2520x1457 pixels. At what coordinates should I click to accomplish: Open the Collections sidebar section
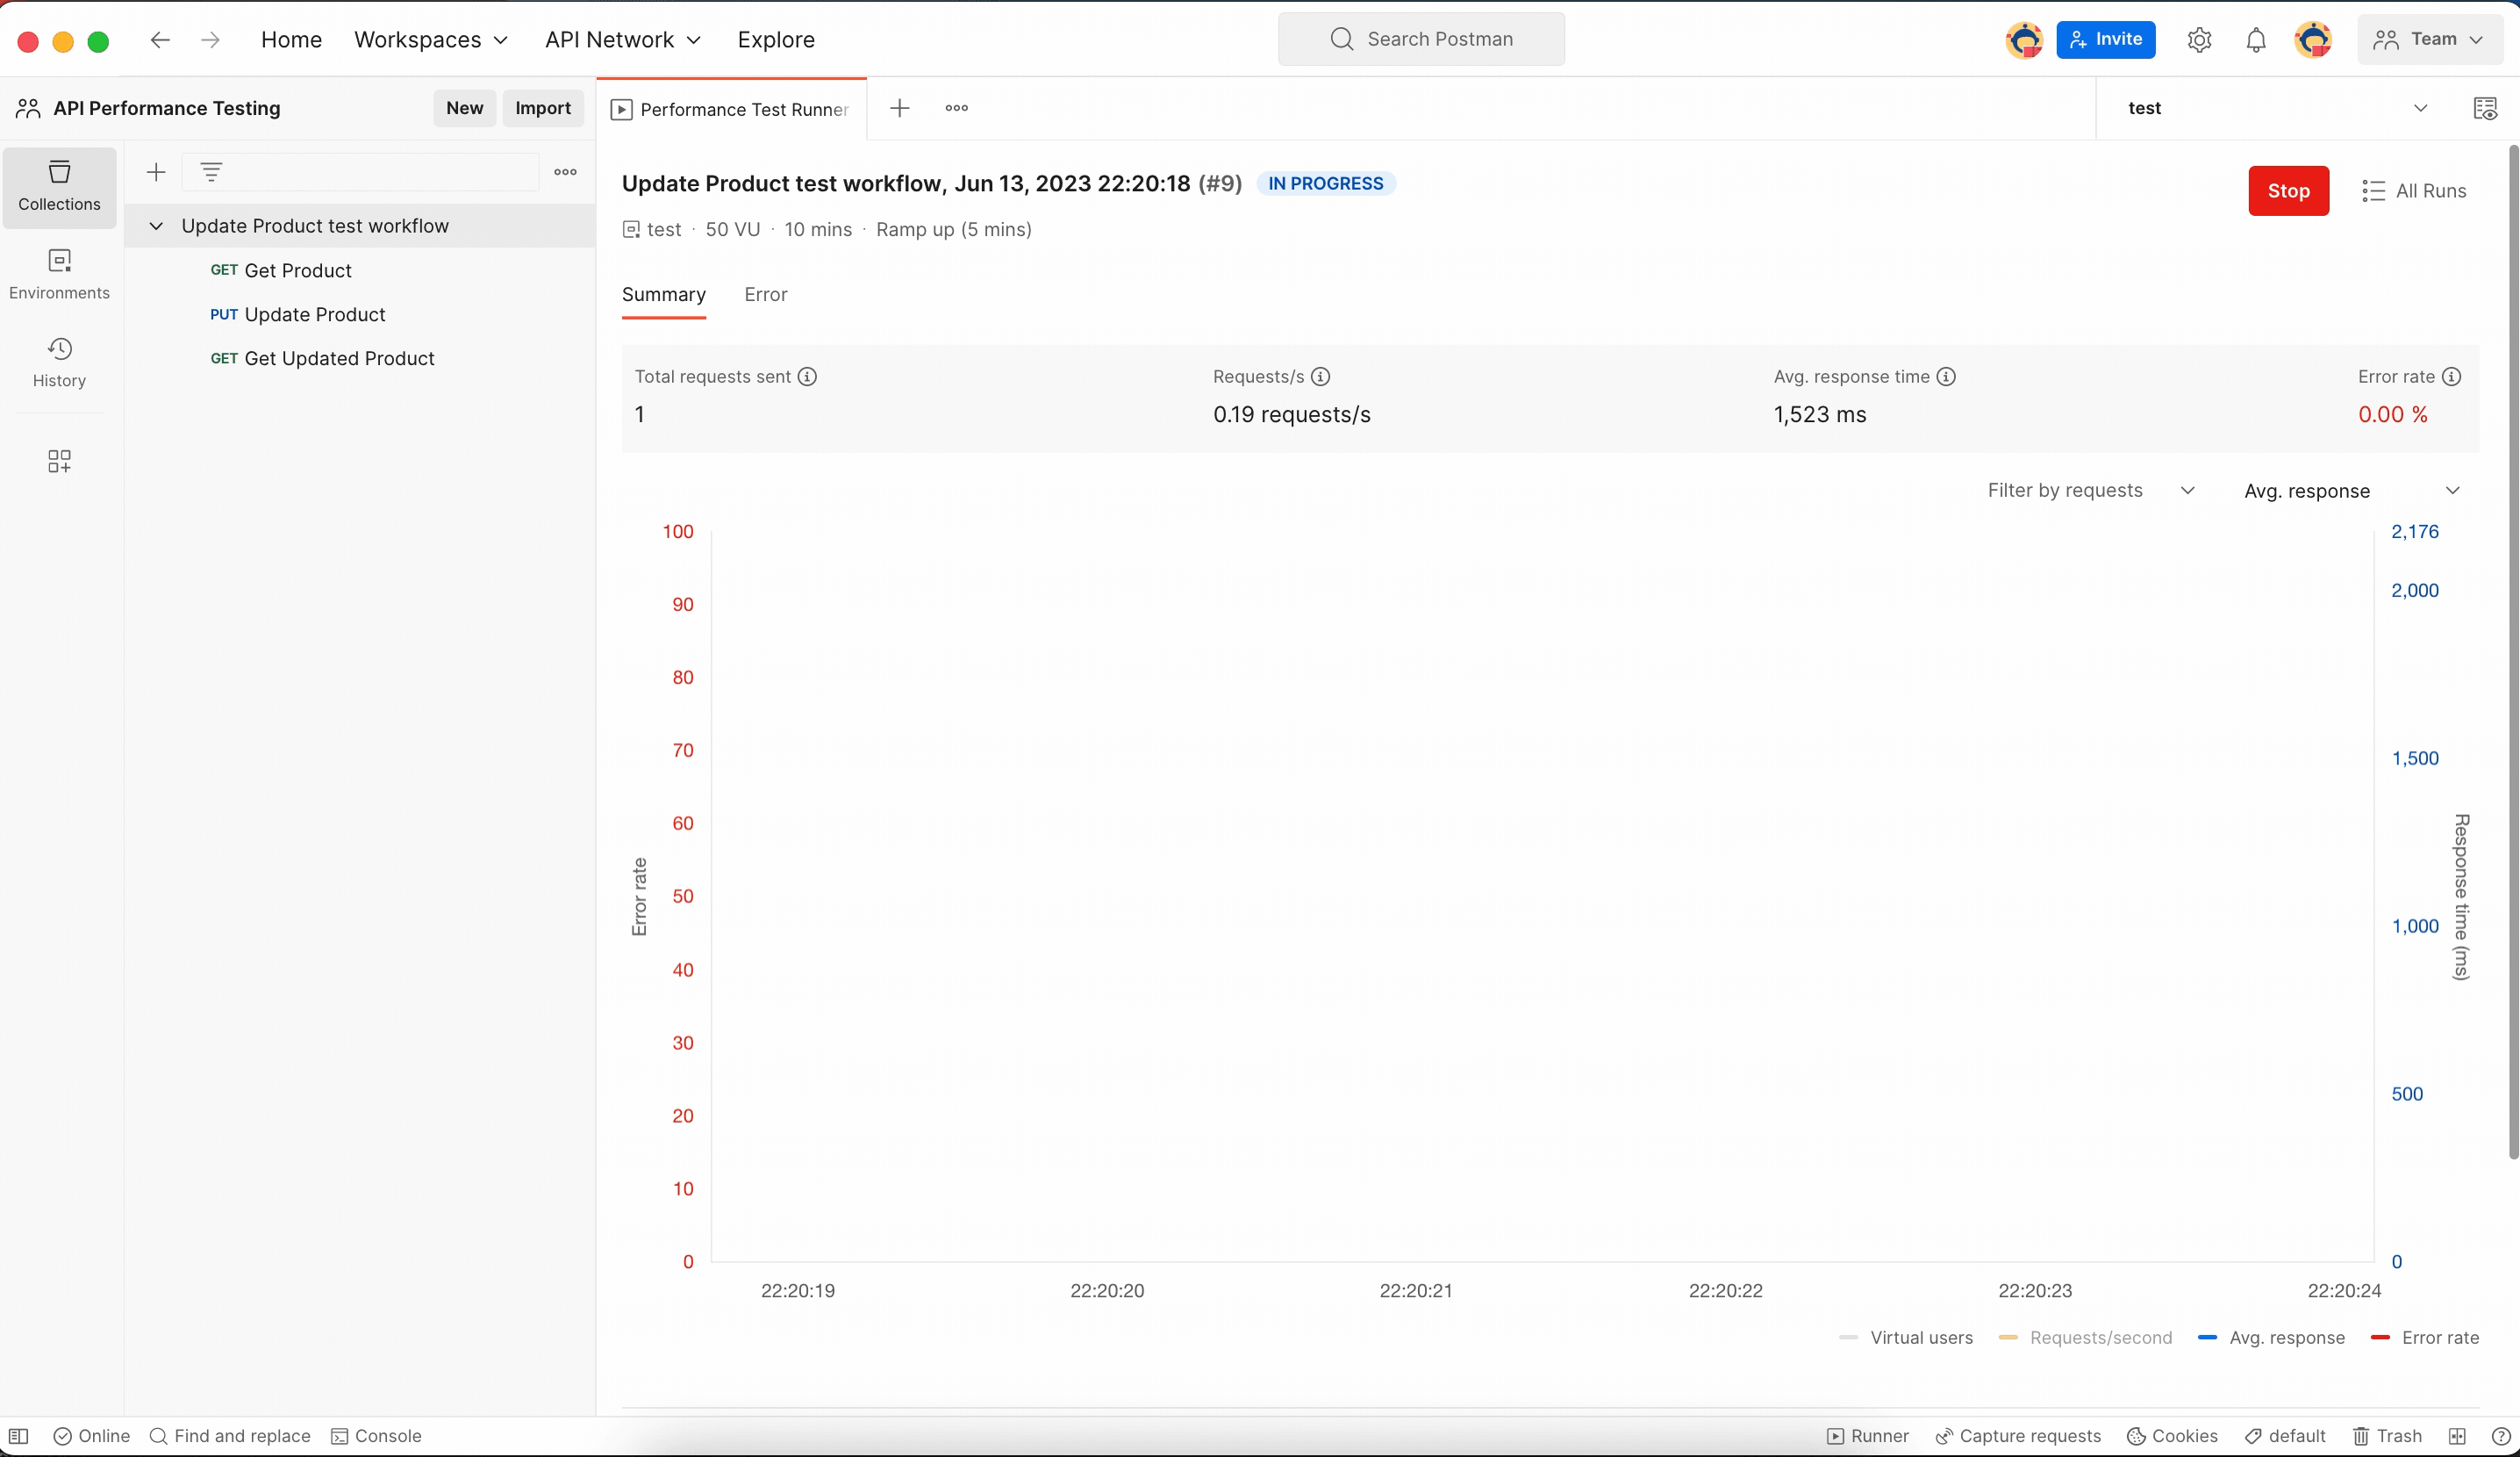pyautogui.click(x=60, y=187)
